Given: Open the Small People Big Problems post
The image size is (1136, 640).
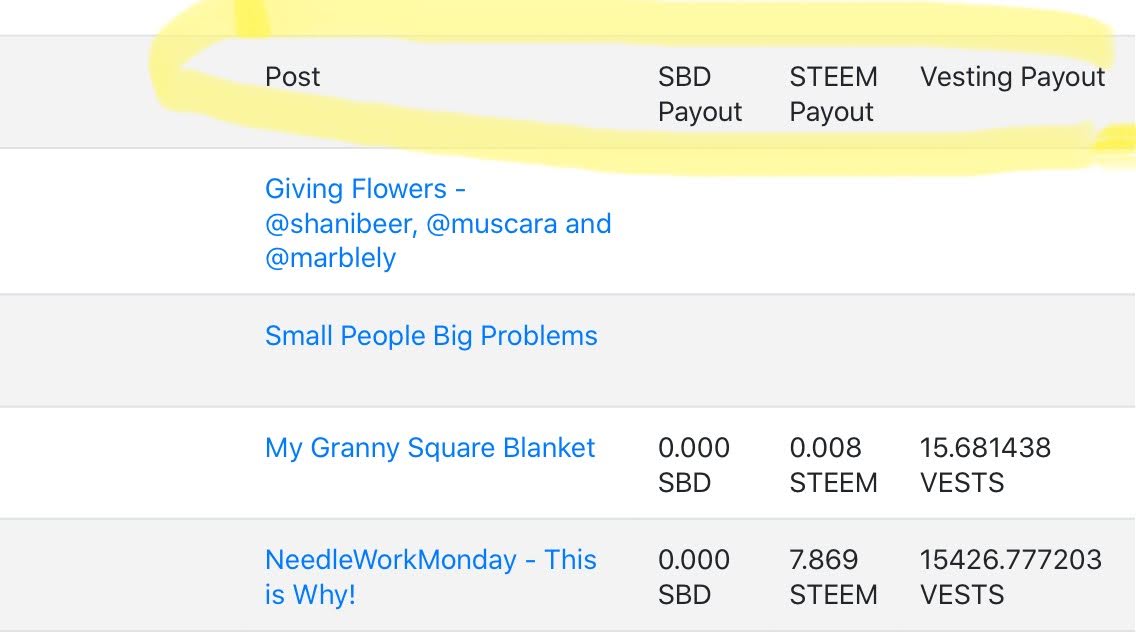Looking at the screenshot, I should (x=431, y=336).
